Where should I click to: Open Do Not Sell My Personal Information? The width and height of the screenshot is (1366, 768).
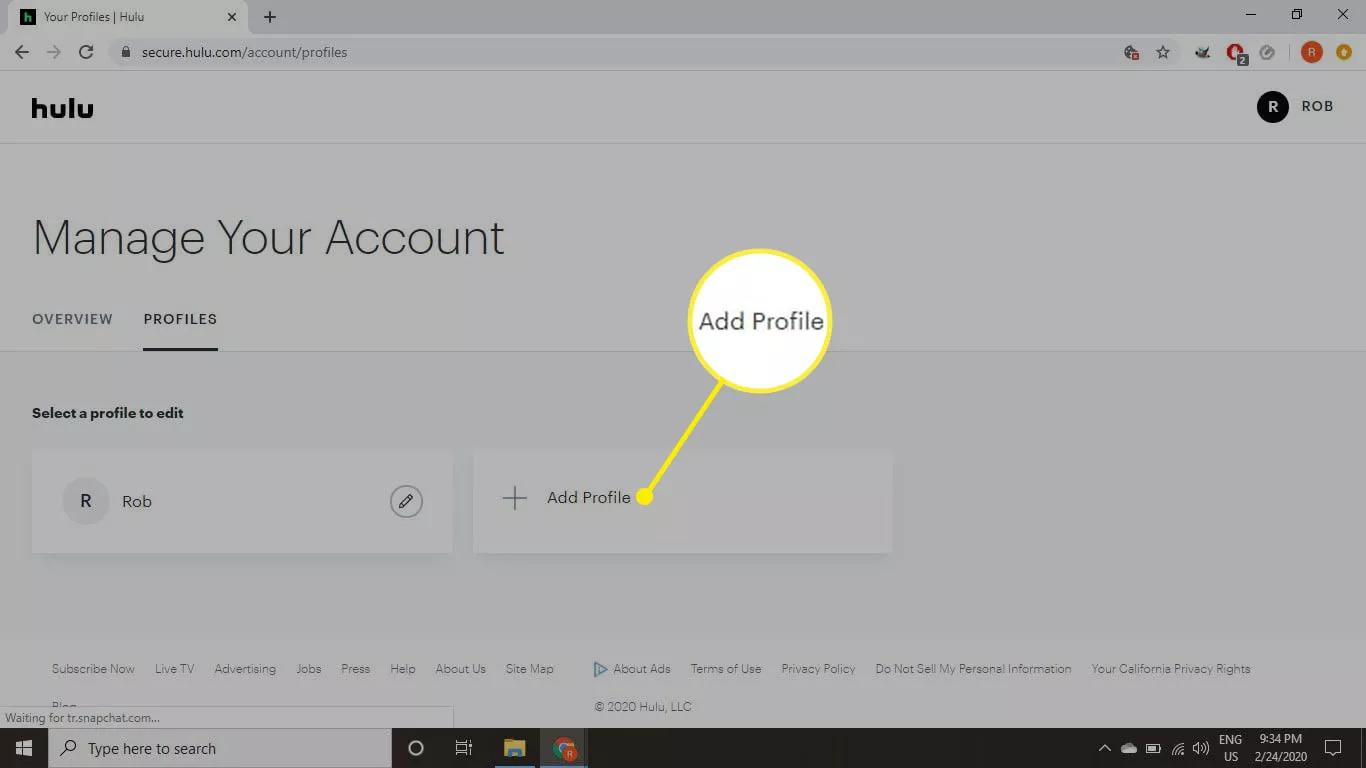pos(973,669)
